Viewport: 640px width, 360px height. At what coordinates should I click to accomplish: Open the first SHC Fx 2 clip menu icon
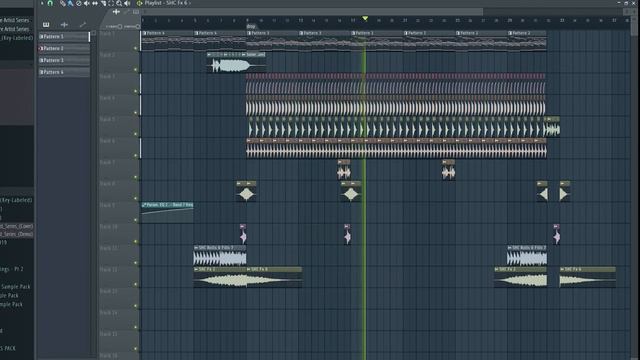tap(196, 269)
